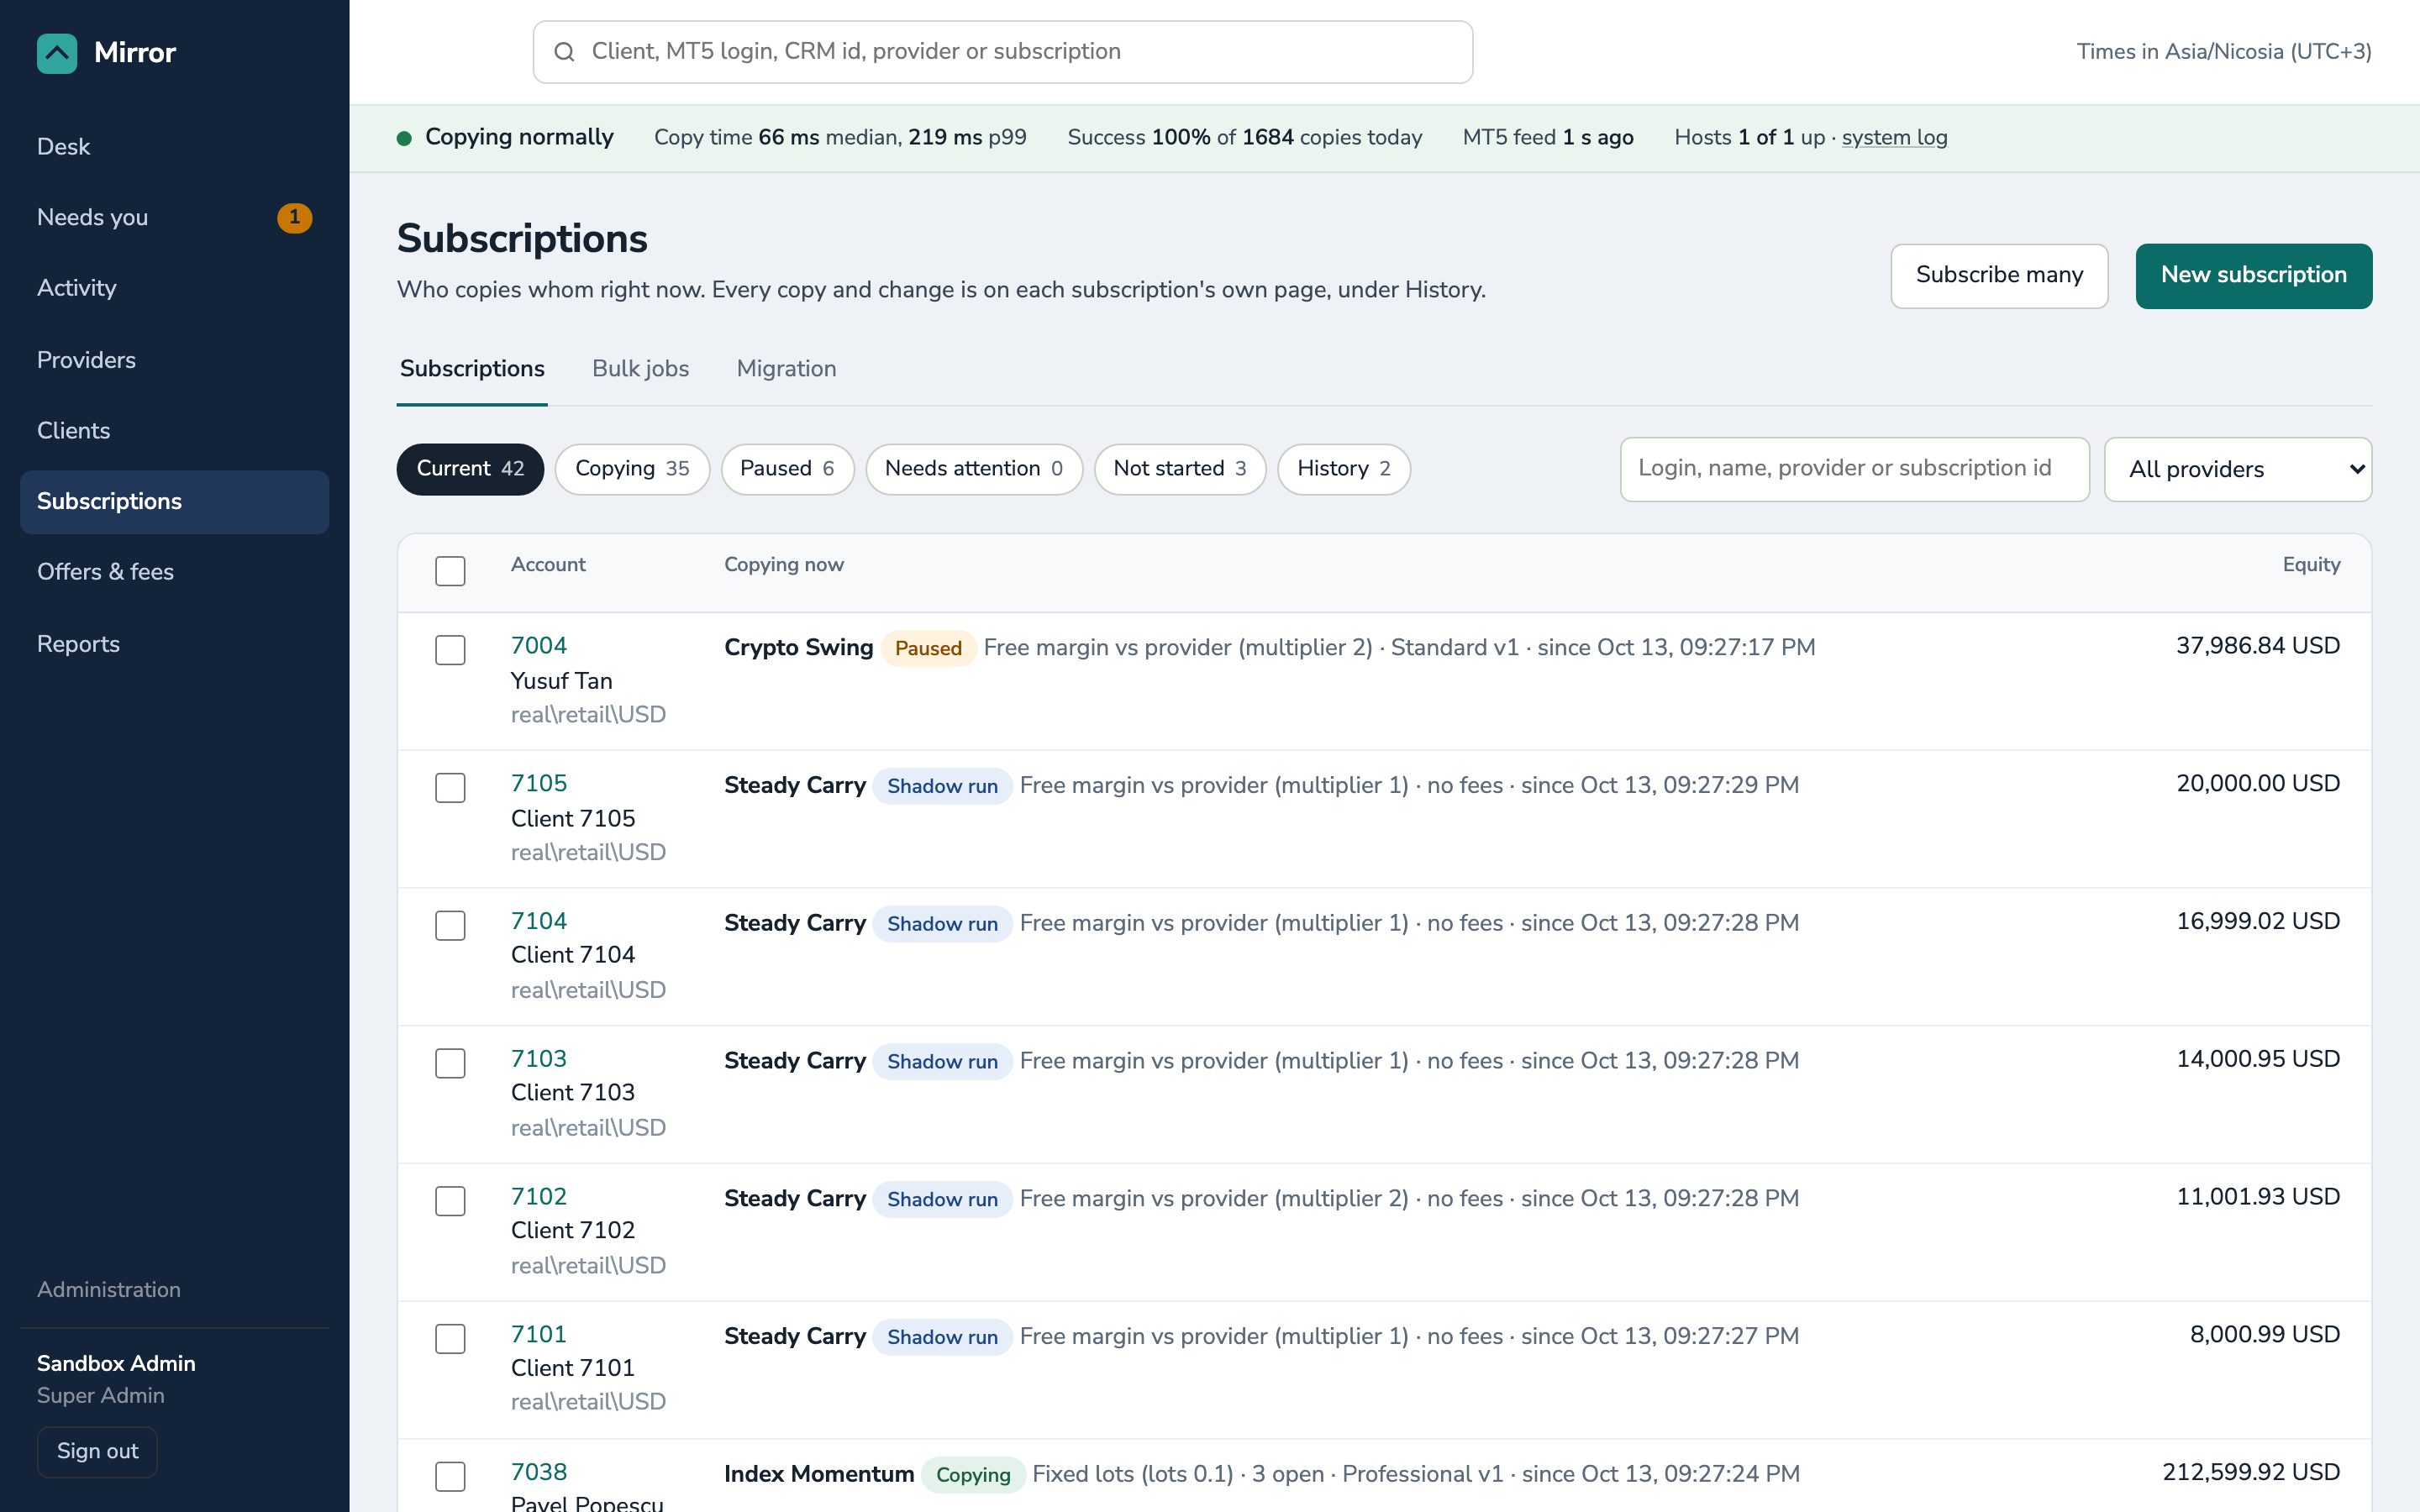Screen dimensions: 2420x1512
Task: Tick the checkbox for account 7038
Action: (x=450, y=1477)
